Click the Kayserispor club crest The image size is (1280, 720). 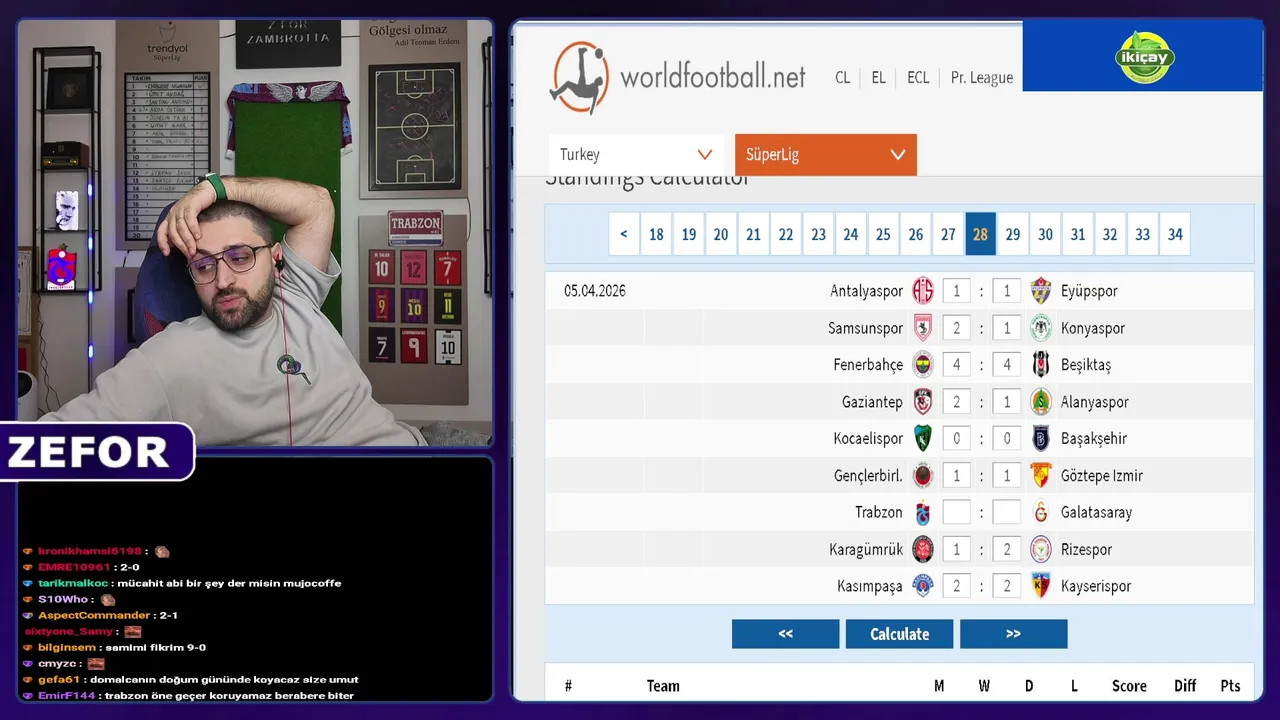point(1041,586)
